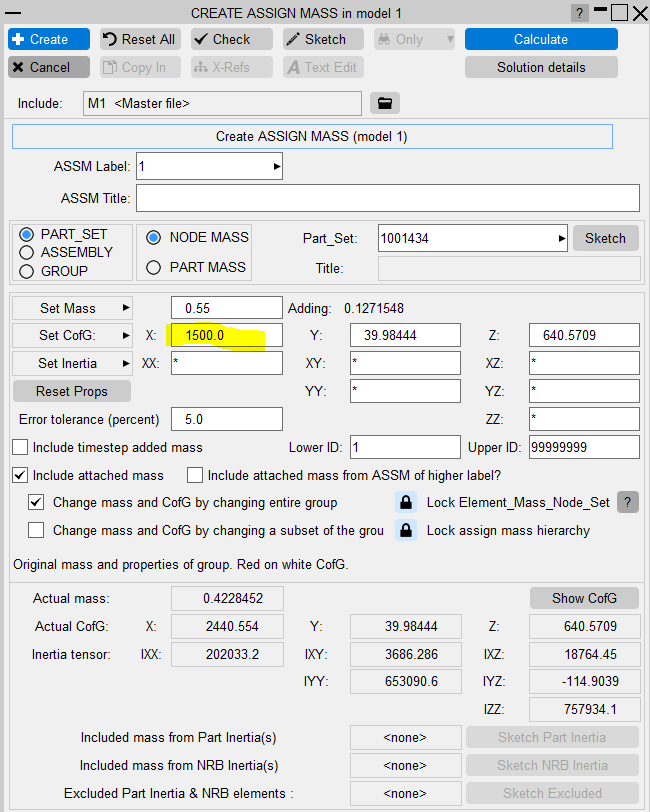Click the Sketch button next to Part_Set
Screen dimensions: 650x812
pyautogui.click(x=605, y=238)
